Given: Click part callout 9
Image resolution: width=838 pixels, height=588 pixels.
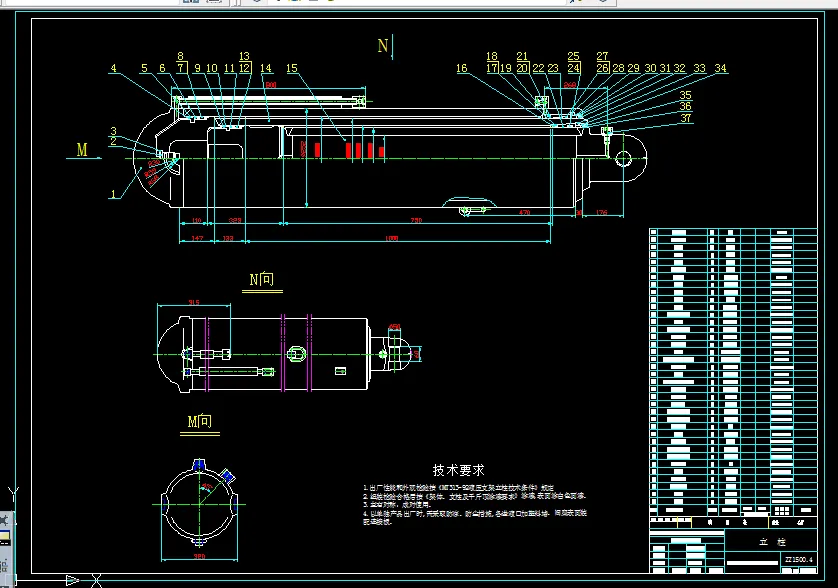Looking at the screenshot, I should tap(198, 68).
